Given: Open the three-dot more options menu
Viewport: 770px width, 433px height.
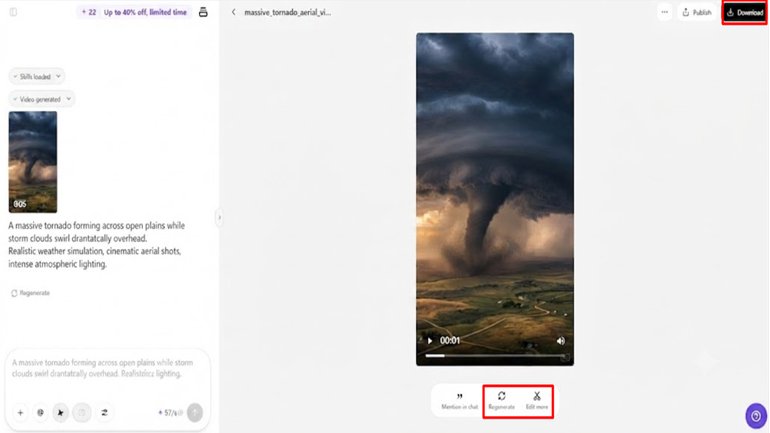Looking at the screenshot, I should click(664, 12).
